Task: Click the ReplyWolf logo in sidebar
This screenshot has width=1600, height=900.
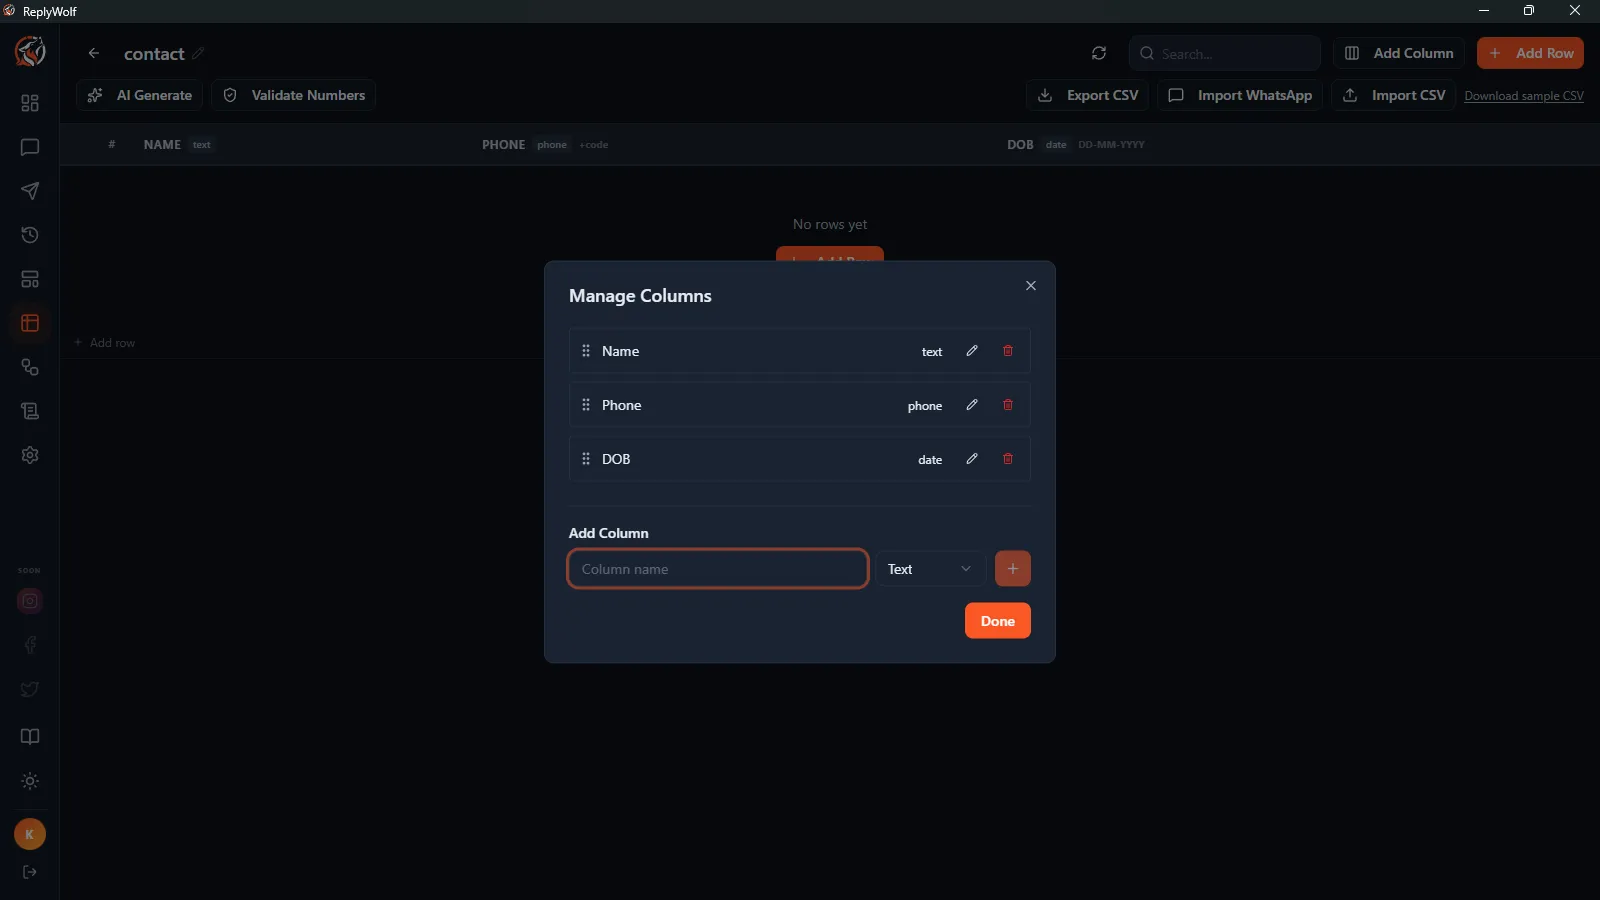Action: coord(30,51)
